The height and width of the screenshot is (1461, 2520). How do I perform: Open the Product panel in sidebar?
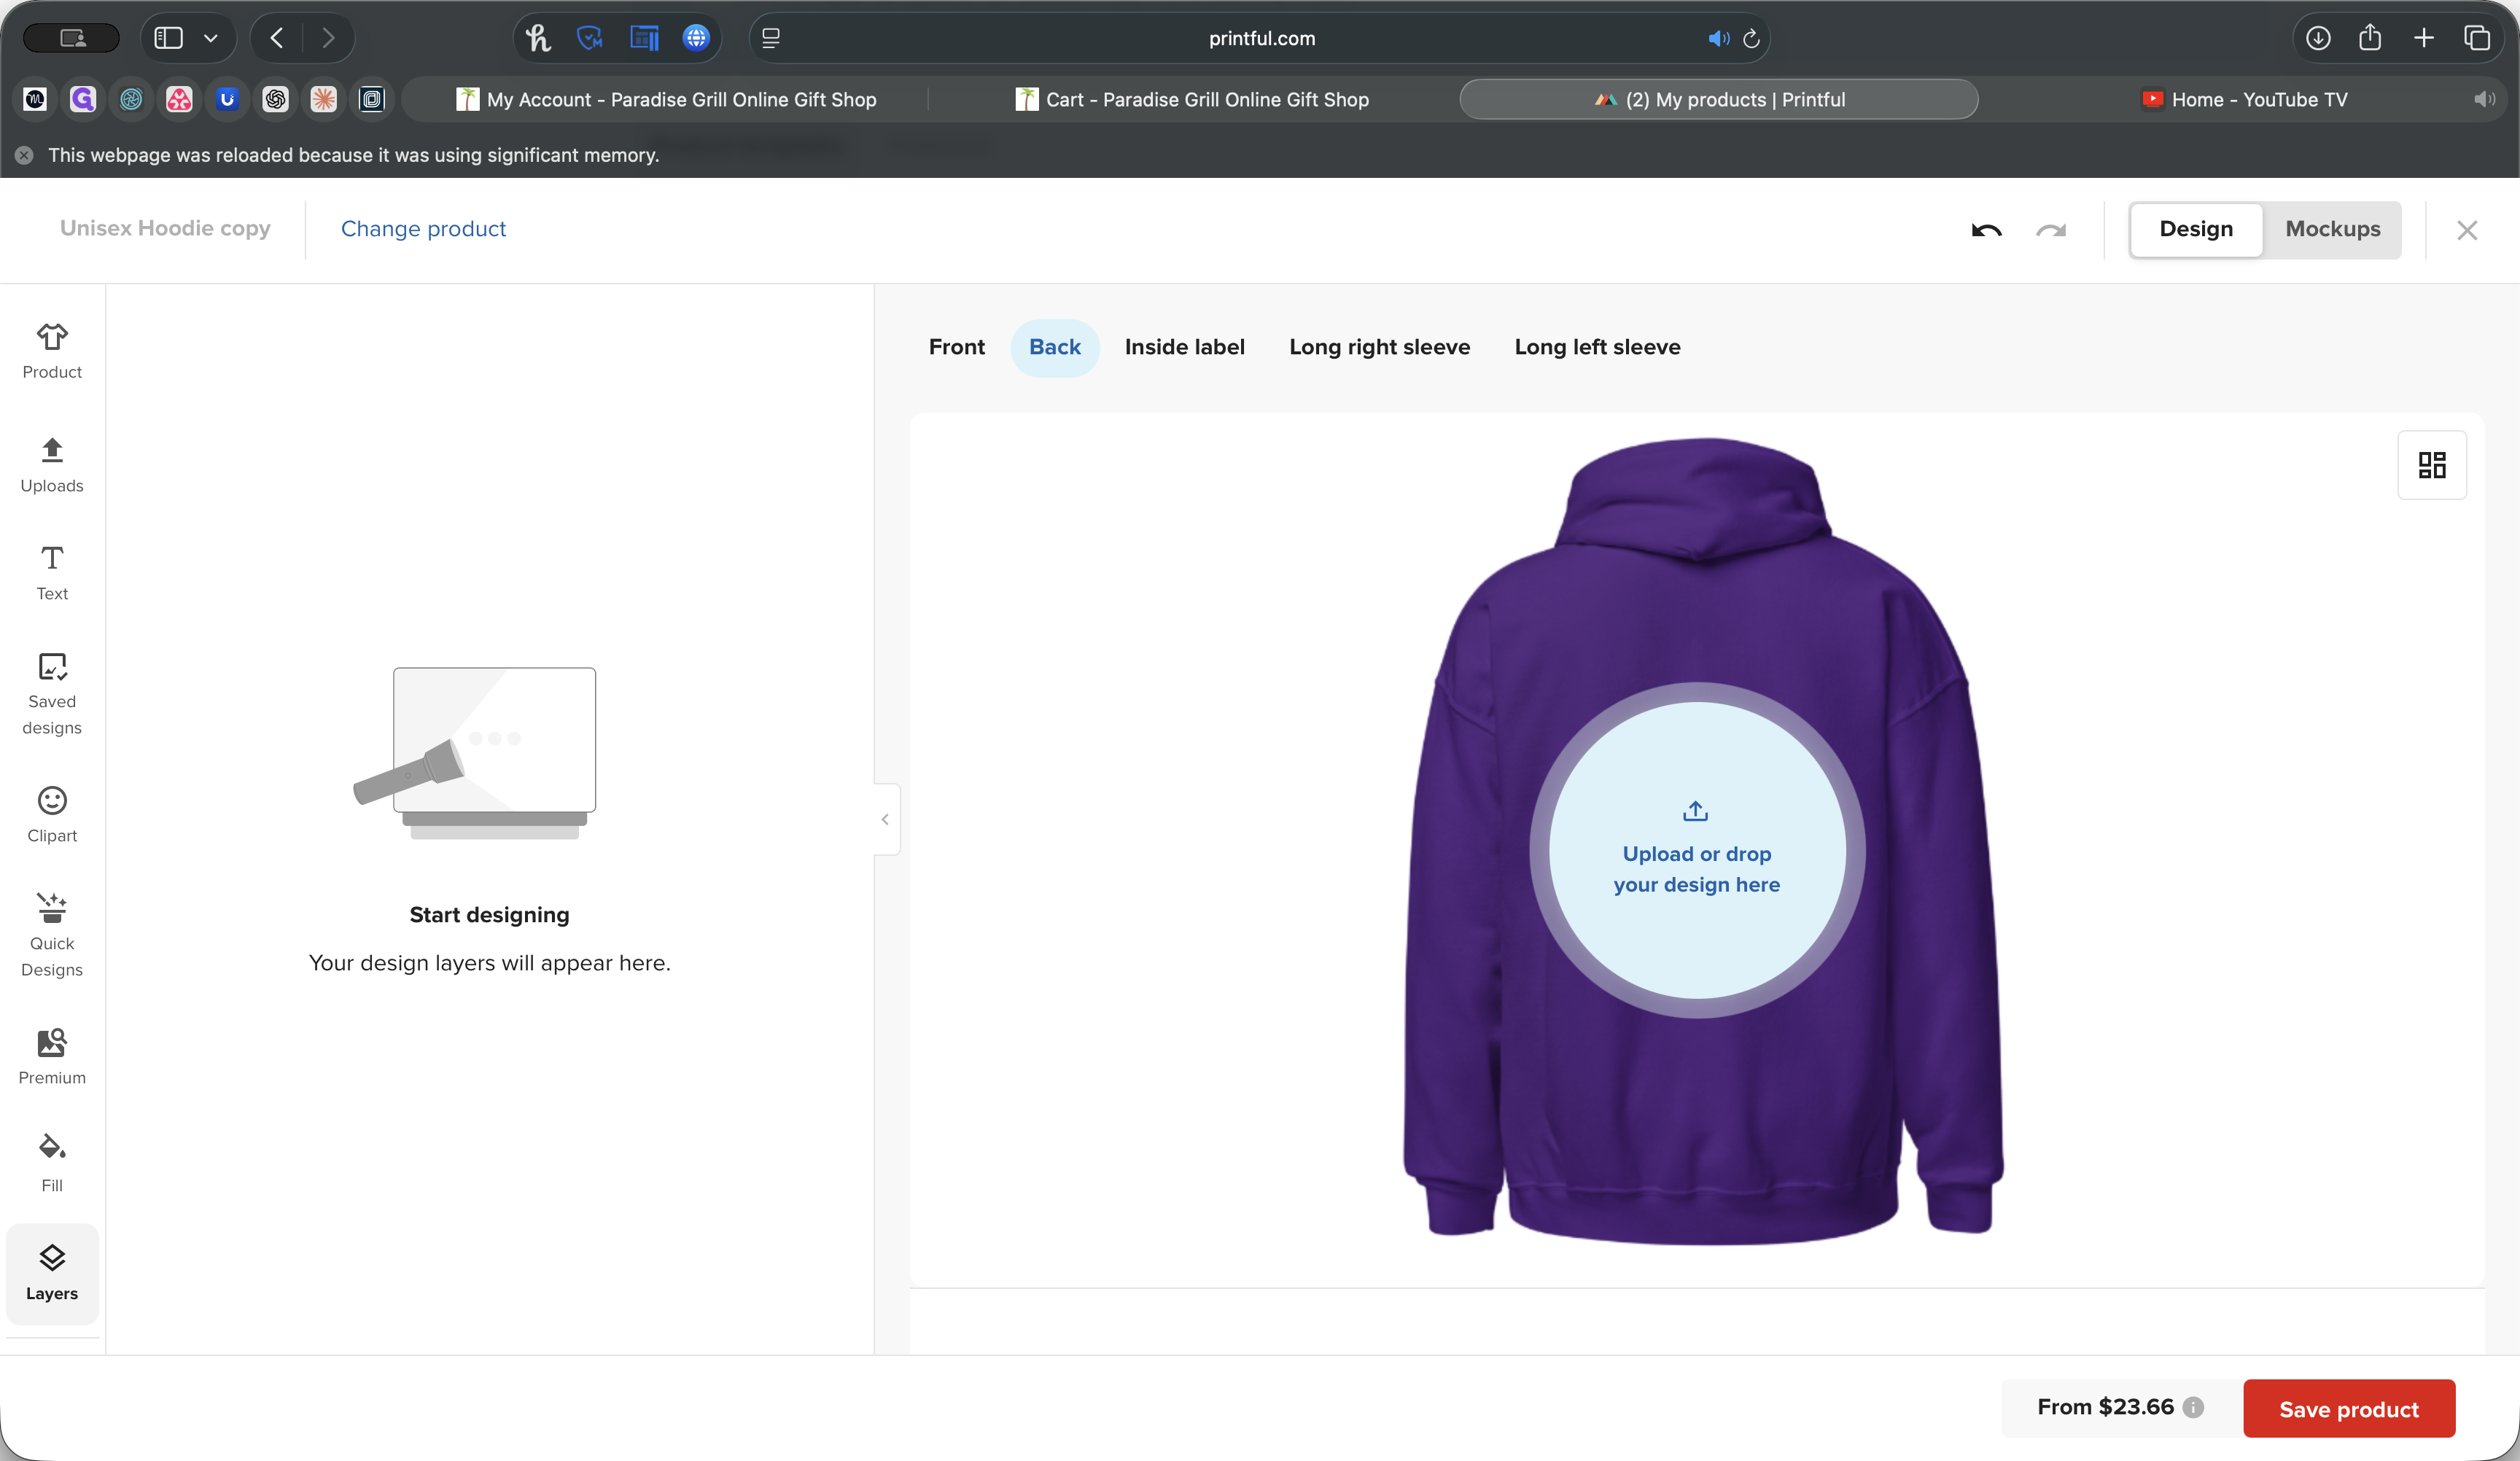(x=52, y=350)
